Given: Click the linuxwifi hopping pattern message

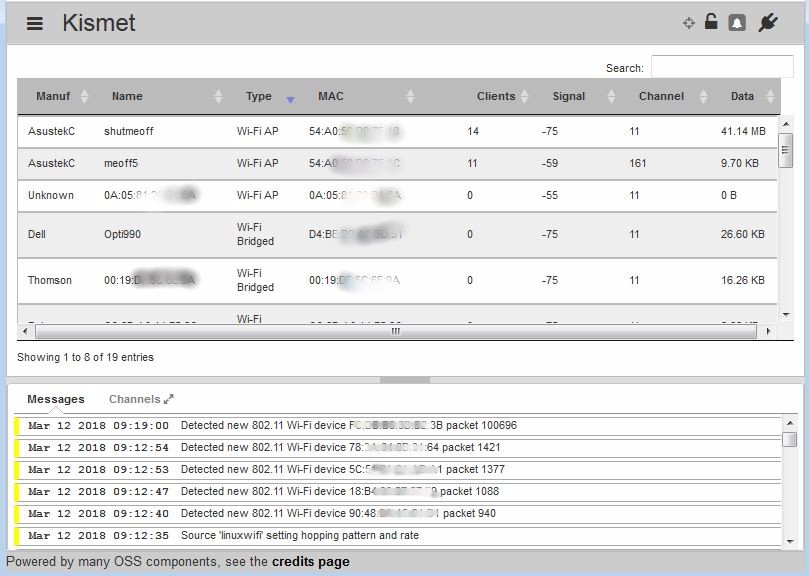Looking at the screenshot, I should (397, 536).
